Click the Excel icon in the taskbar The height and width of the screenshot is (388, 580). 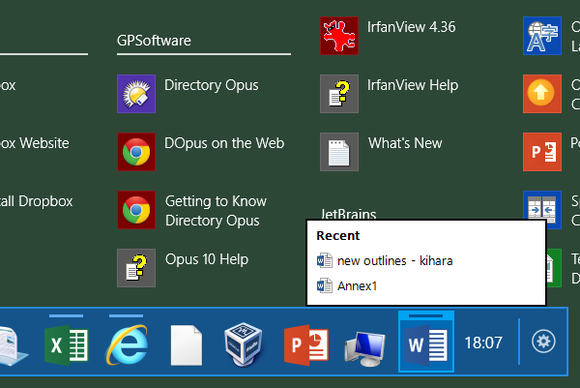[x=66, y=345]
